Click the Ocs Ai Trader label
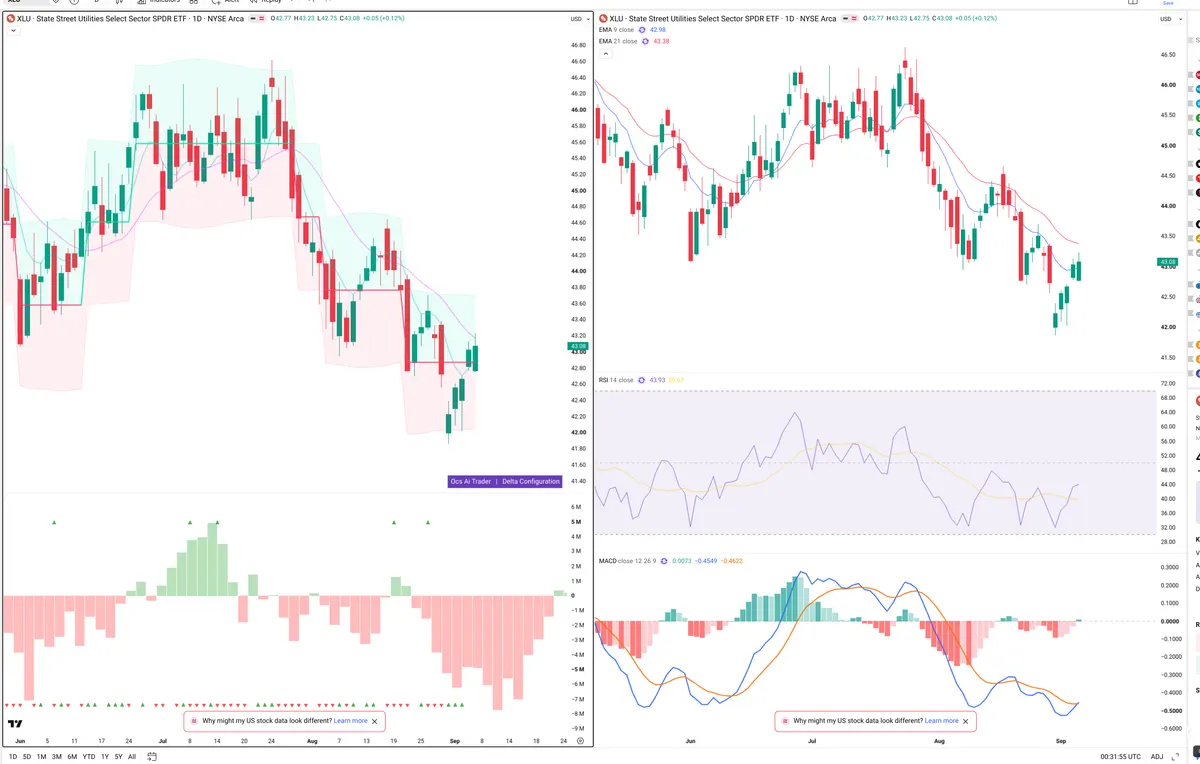Viewport: 1200px width, 764px height. click(x=471, y=481)
